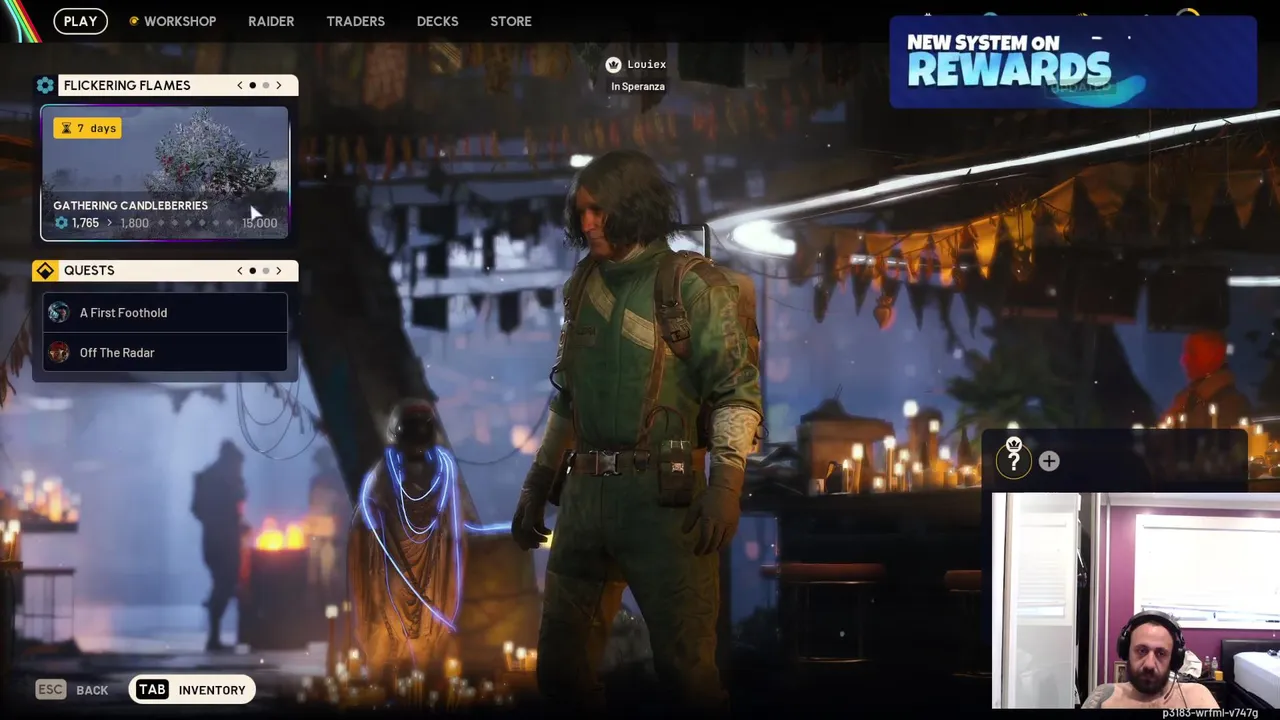Switch to the RAIDER tab
Image resolution: width=1280 pixels, height=720 pixels.
tap(271, 21)
